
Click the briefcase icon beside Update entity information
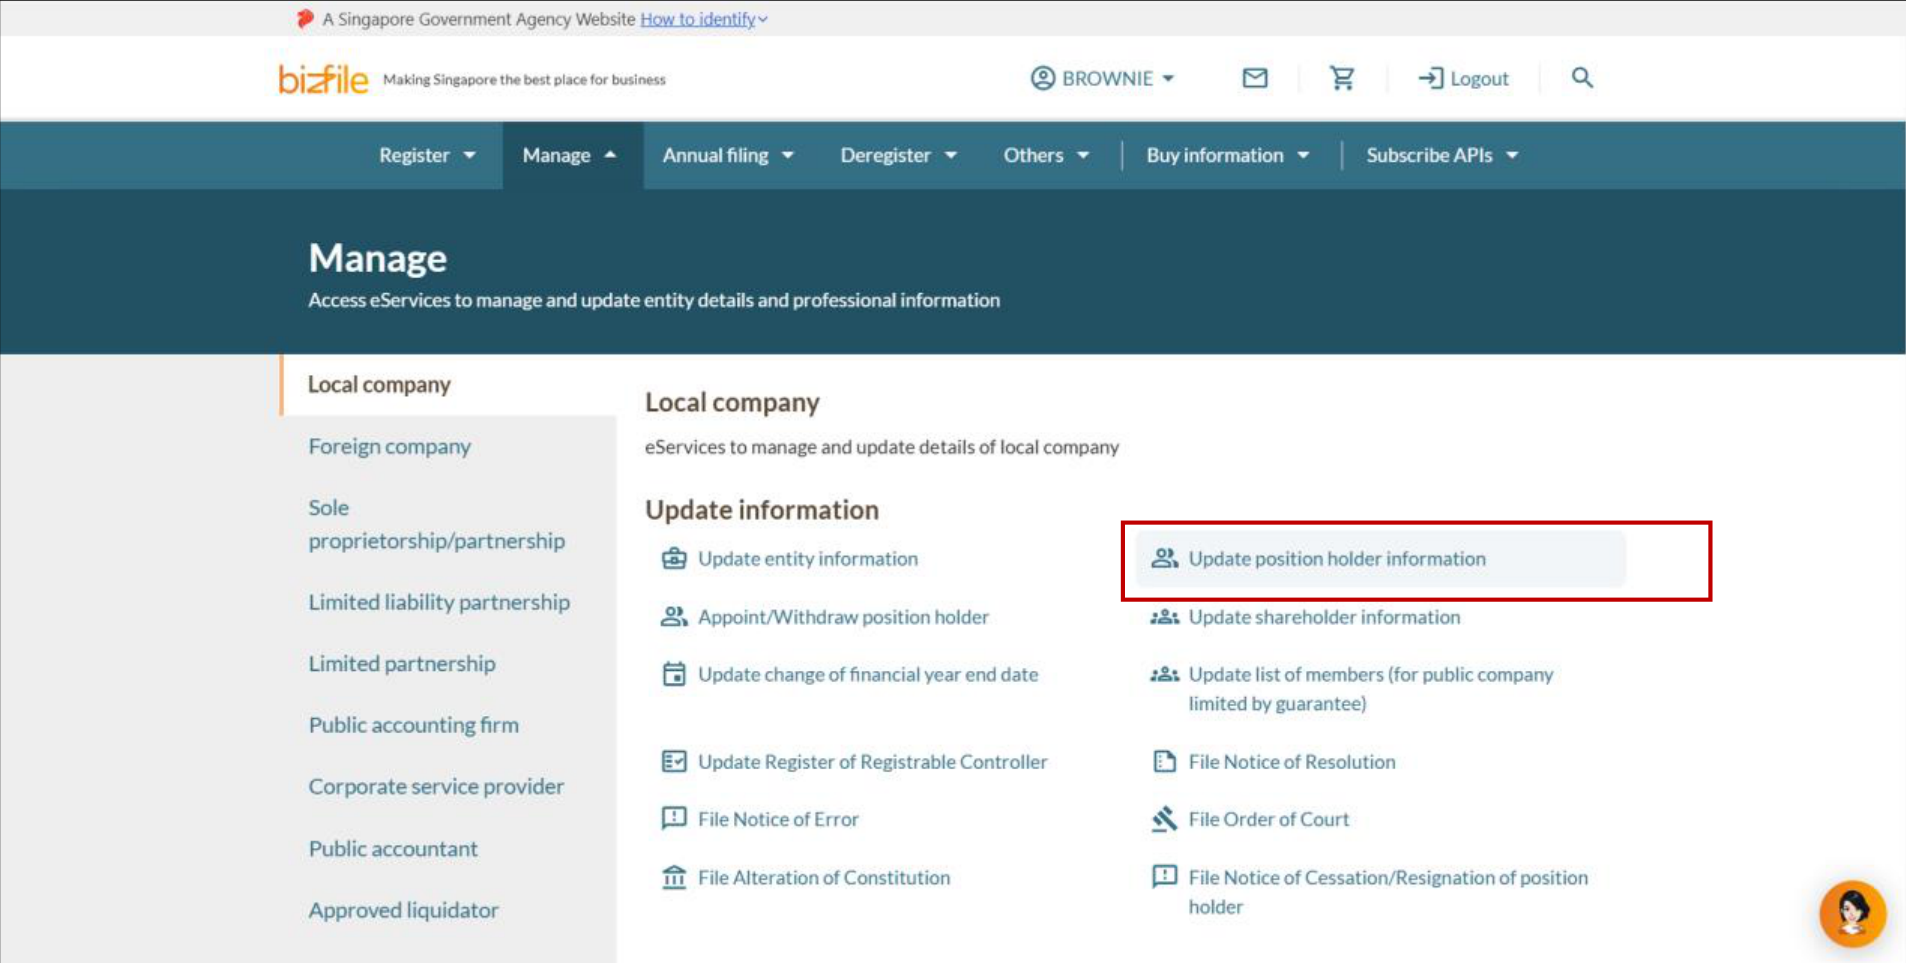[674, 558]
